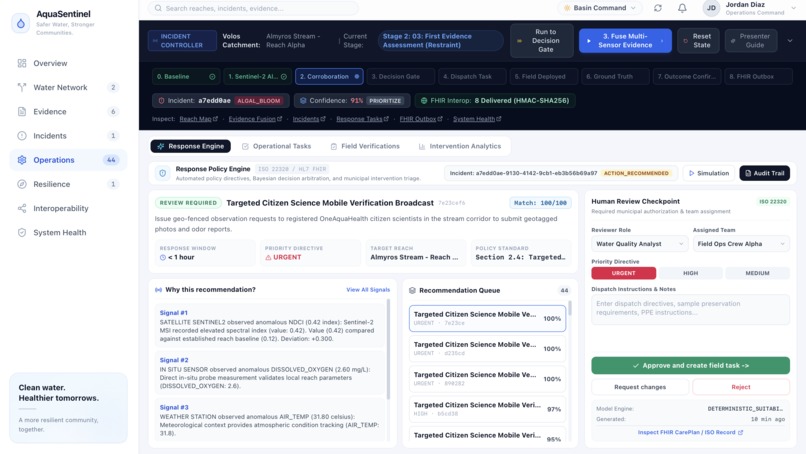Click Run to Decision Gate button
Image resolution: width=806 pixels, height=454 pixels.
pos(542,41)
